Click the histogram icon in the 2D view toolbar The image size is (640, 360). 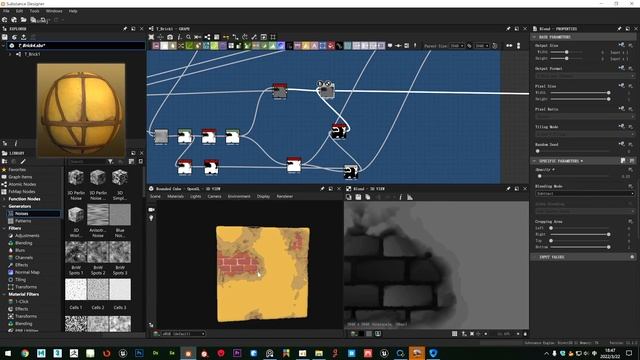(410, 197)
